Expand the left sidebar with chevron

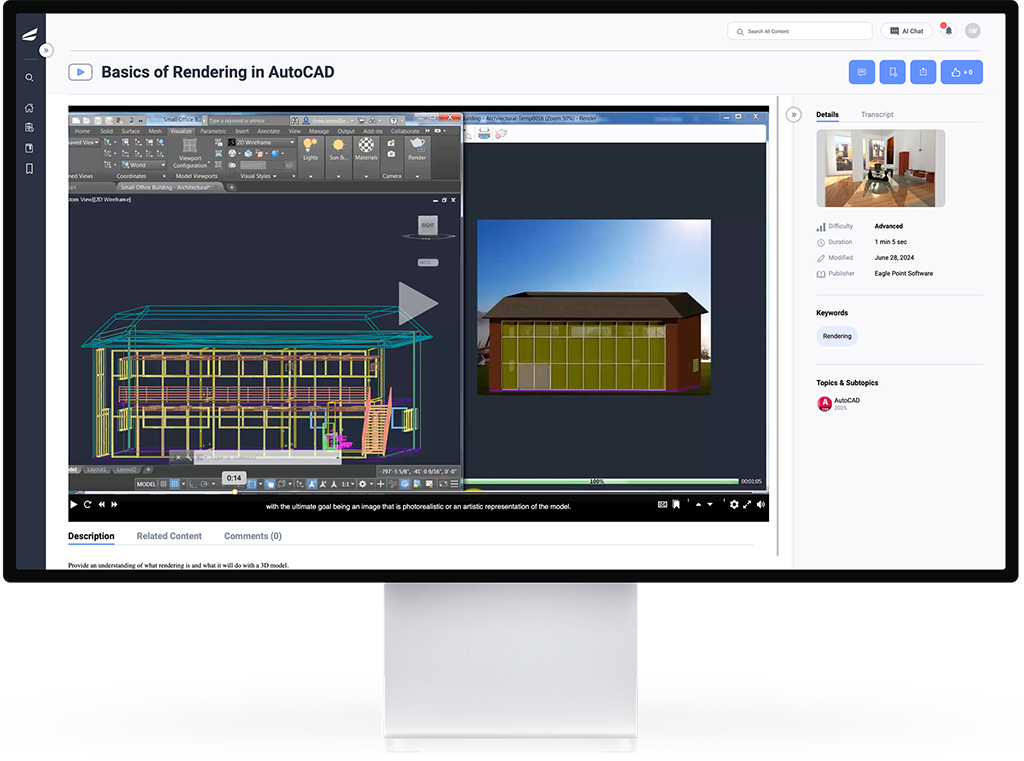46,50
